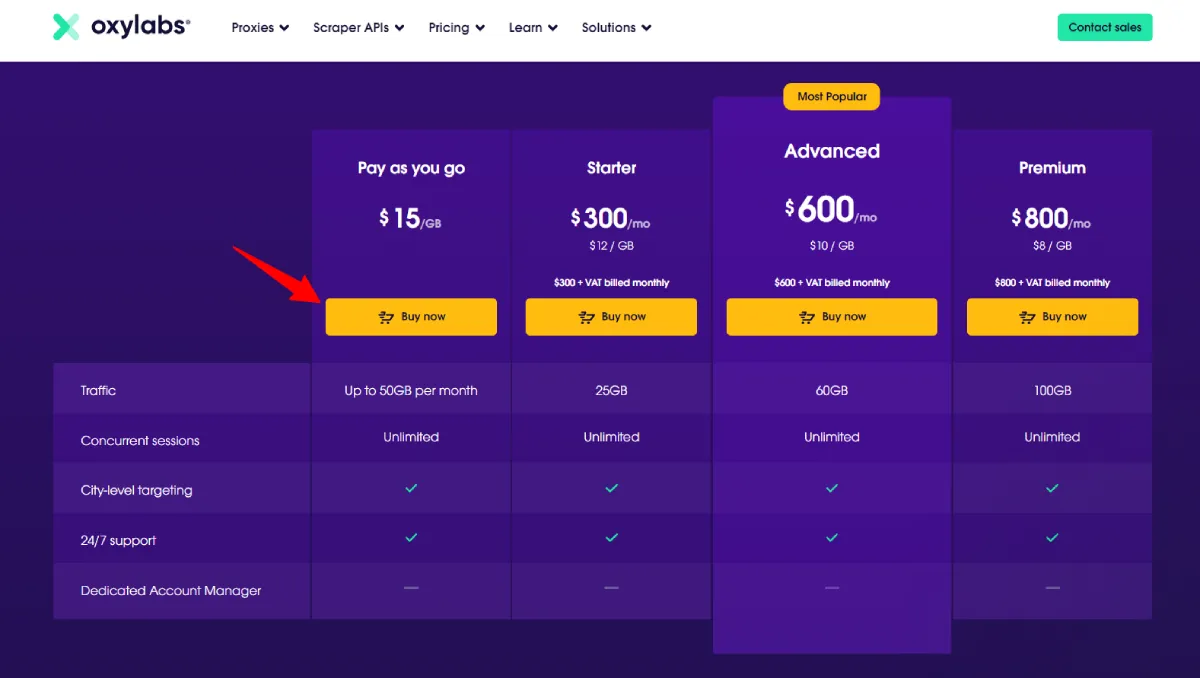
Task: Click 24/7 support checkmark for Premium
Action: point(1052,538)
